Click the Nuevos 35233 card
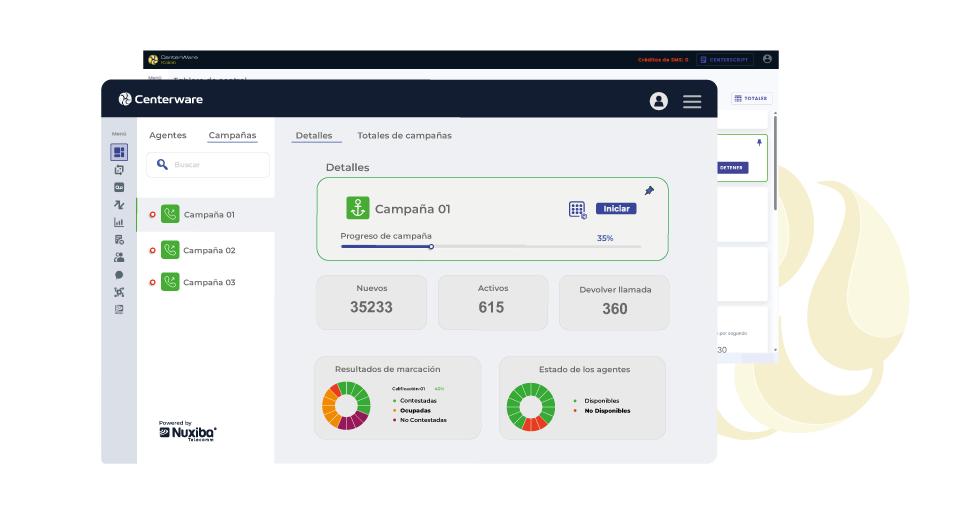 (x=372, y=302)
